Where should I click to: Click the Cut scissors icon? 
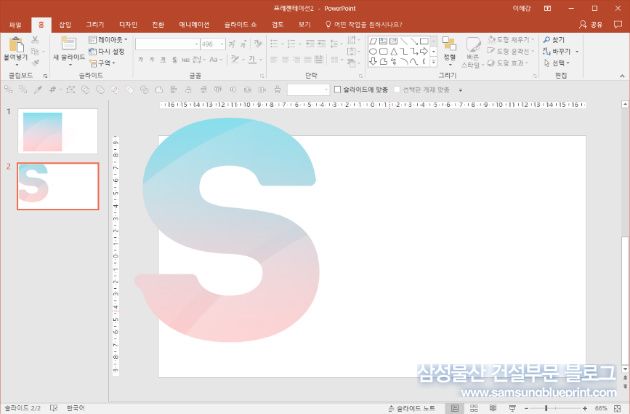[x=35, y=39]
